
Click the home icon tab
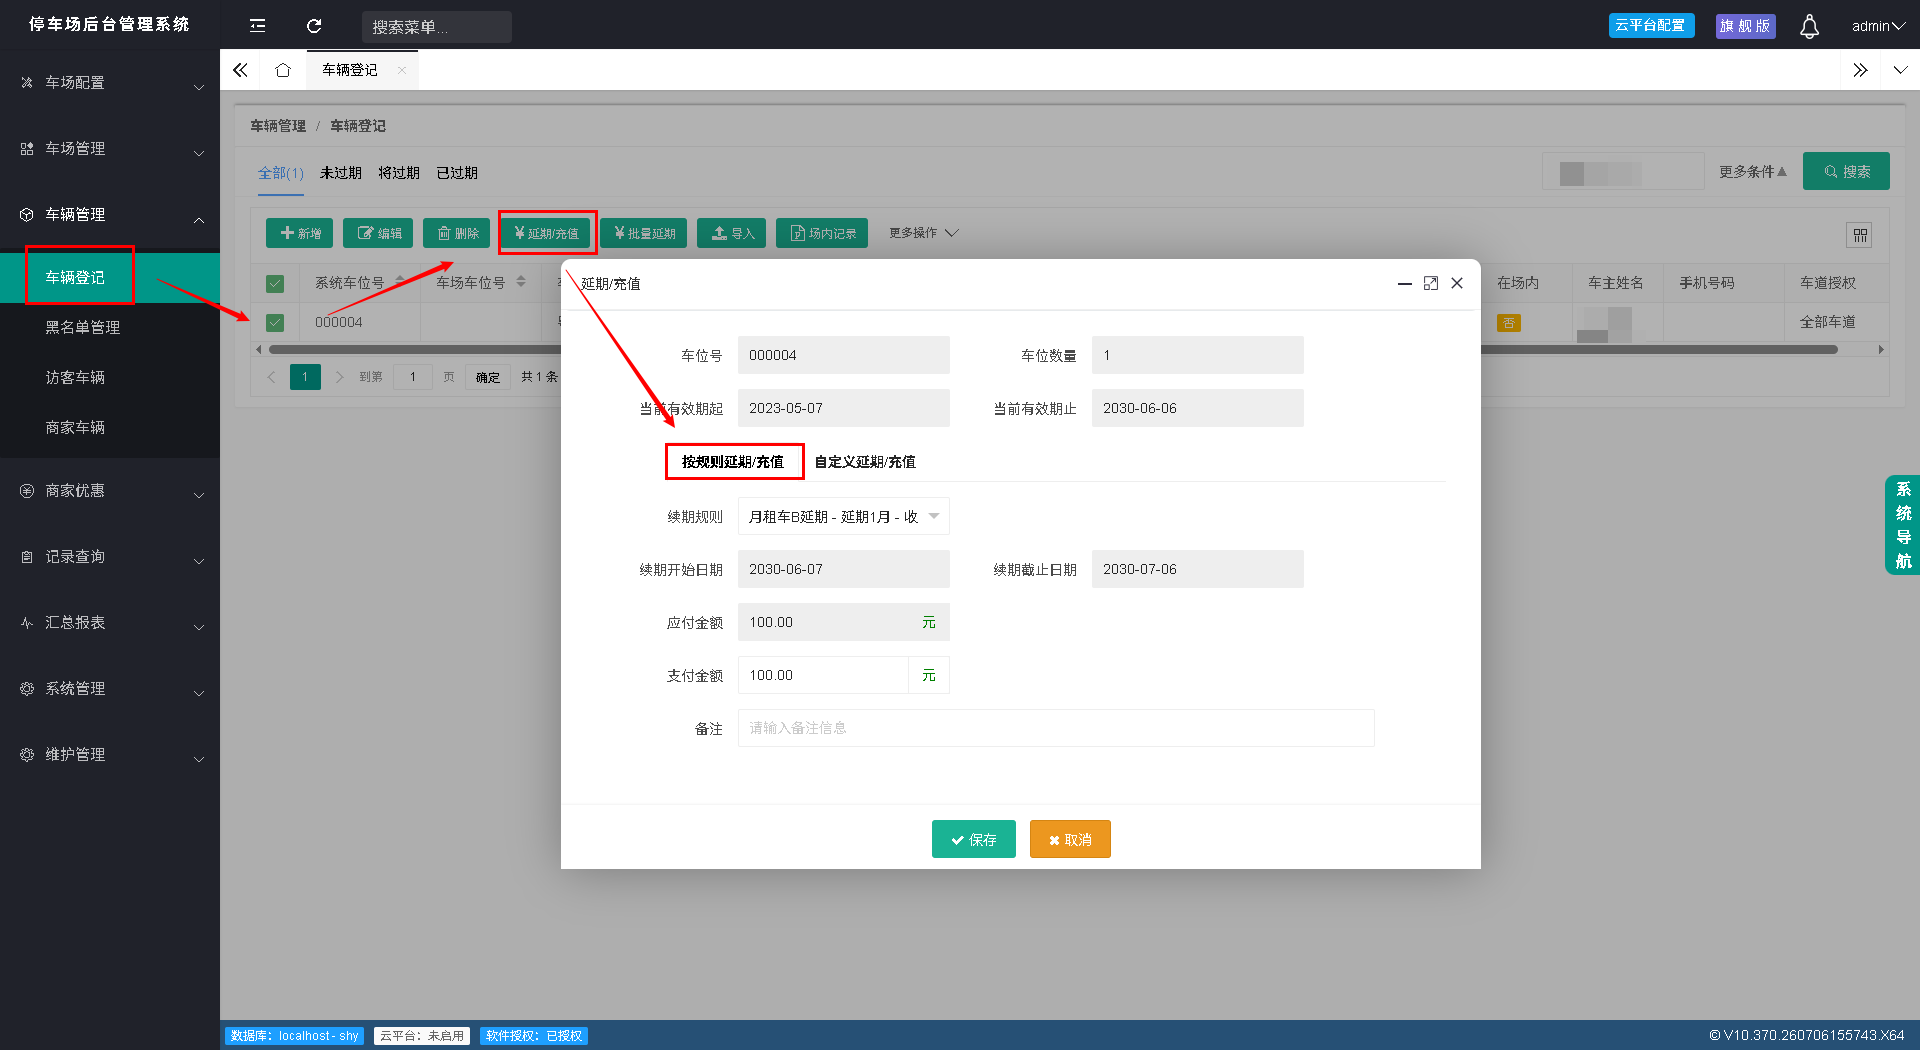[x=283, y=70]
